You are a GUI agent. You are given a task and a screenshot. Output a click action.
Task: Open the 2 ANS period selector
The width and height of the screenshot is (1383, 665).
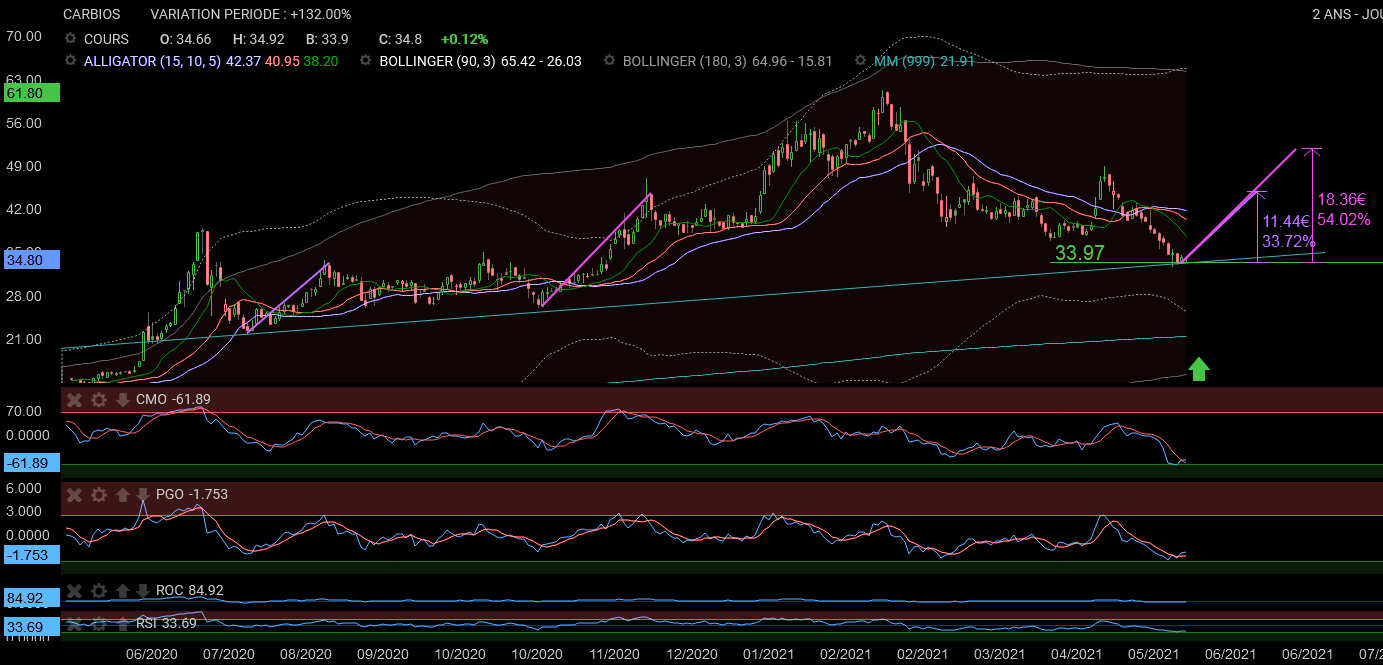pos(1347,14)
